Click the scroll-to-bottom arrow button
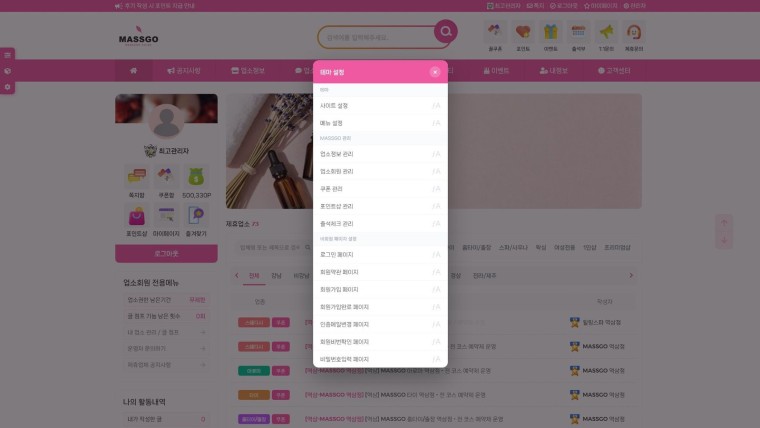Image resolution: width=760 pixels, height=428 pixels. pyautogui.click(x=724, y=240)
